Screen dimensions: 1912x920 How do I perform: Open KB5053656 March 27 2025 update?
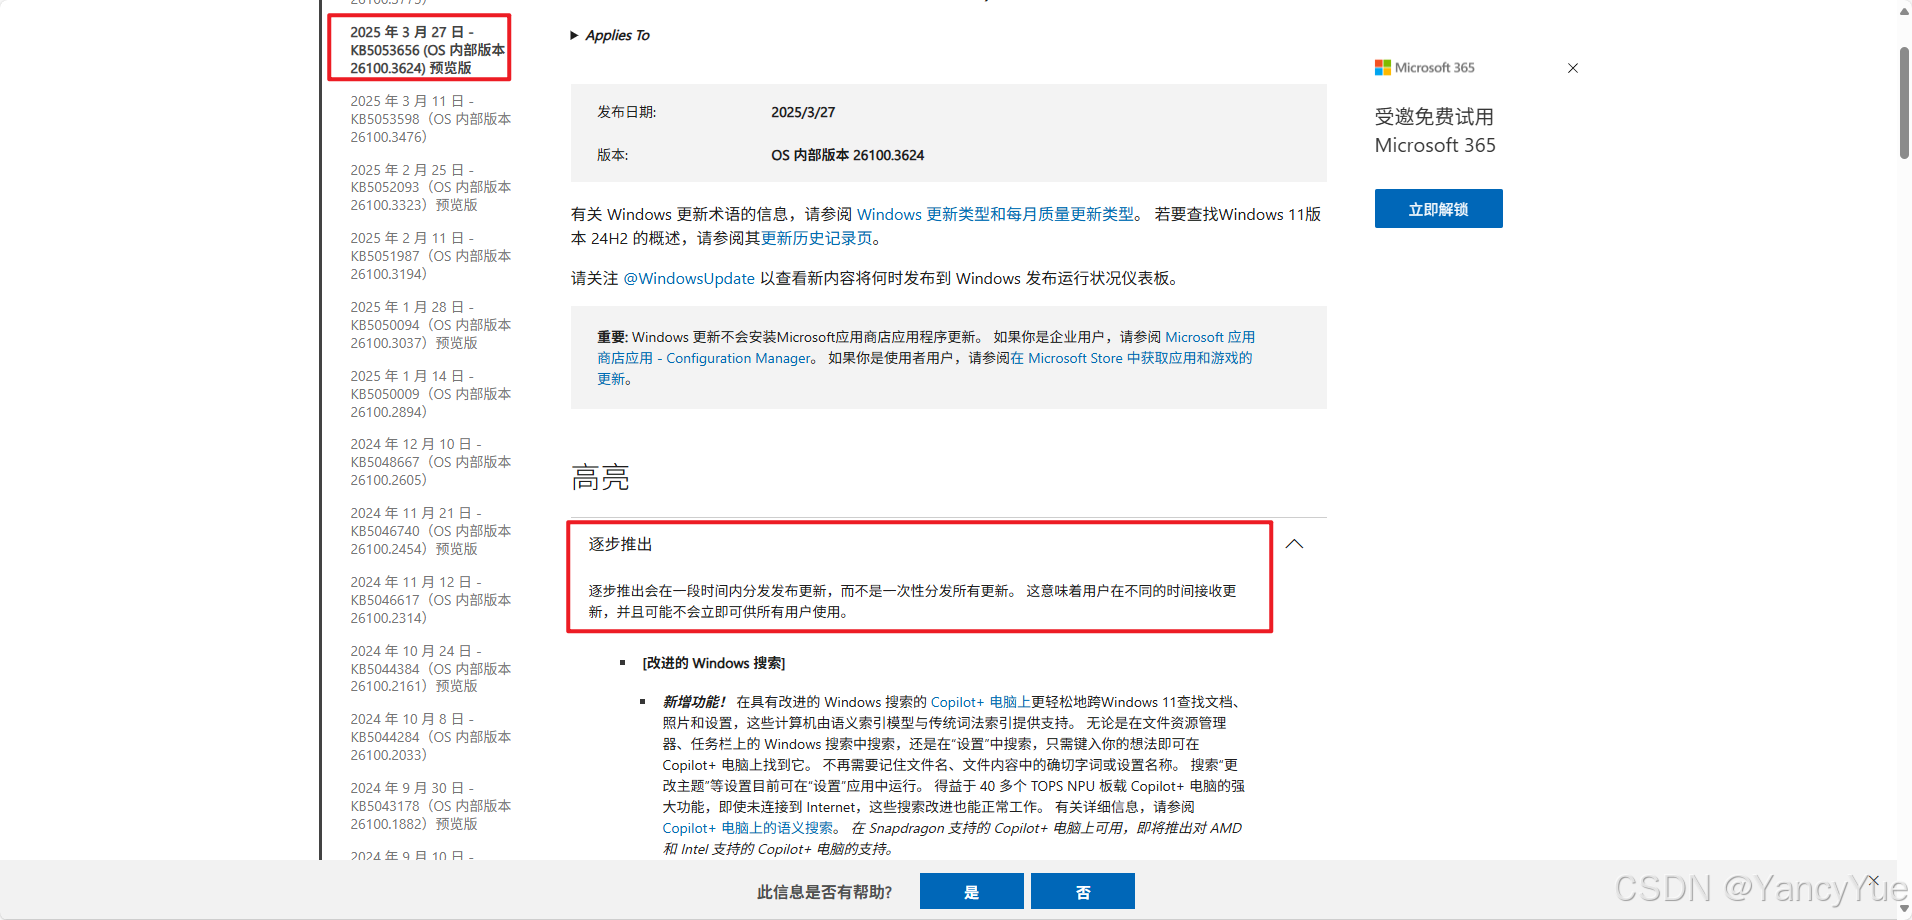click(x=427, y=50)
